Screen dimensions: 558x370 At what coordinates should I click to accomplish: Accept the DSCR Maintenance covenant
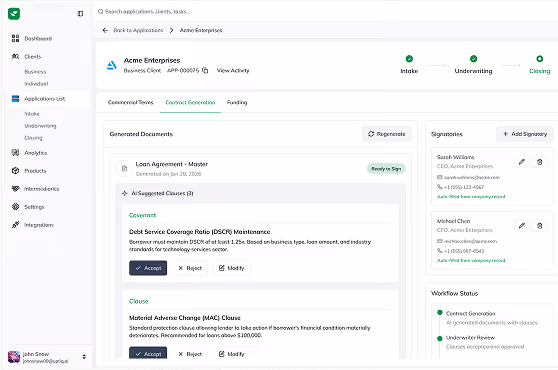point(148,268)
